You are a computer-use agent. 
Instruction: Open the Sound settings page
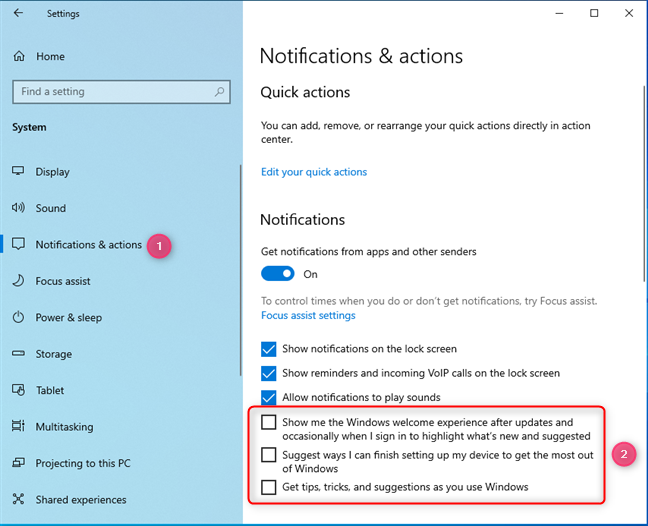50,208
